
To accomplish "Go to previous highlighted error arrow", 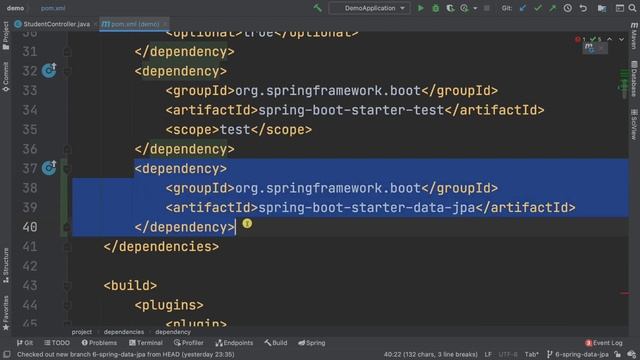I will pos(609,39).
